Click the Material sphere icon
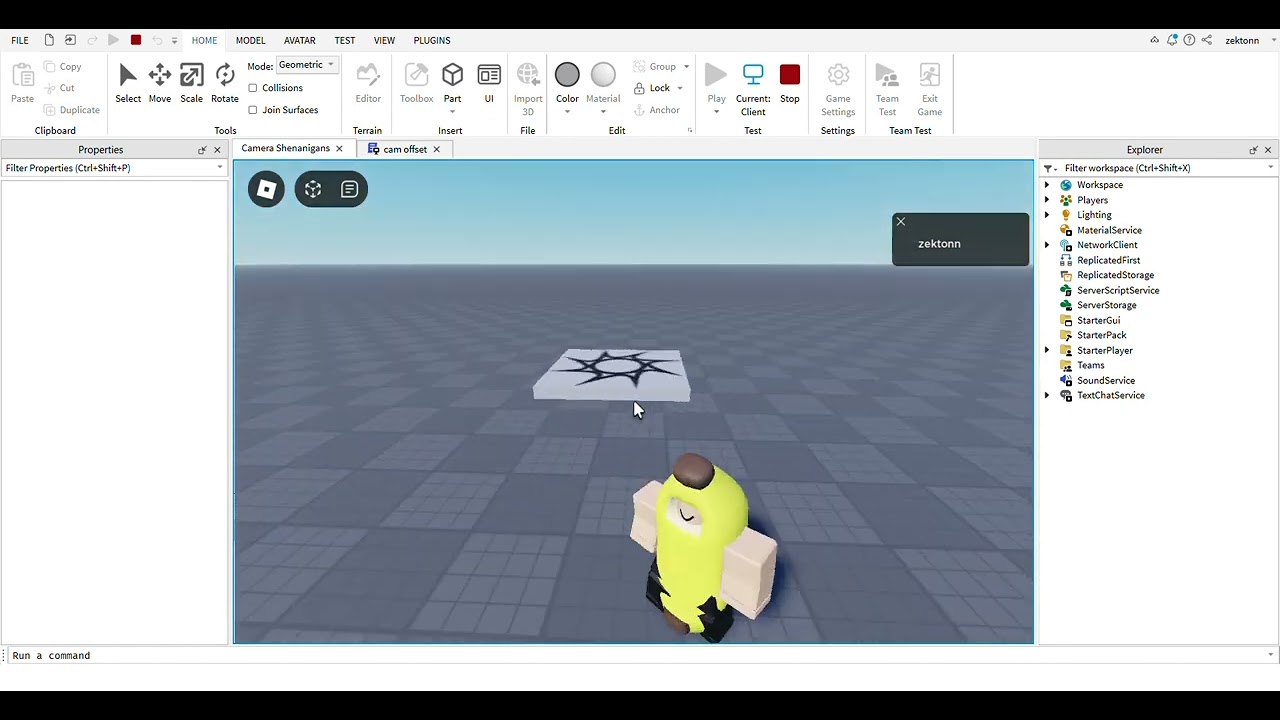This screenshot has width=1280, height=720. 603,75
